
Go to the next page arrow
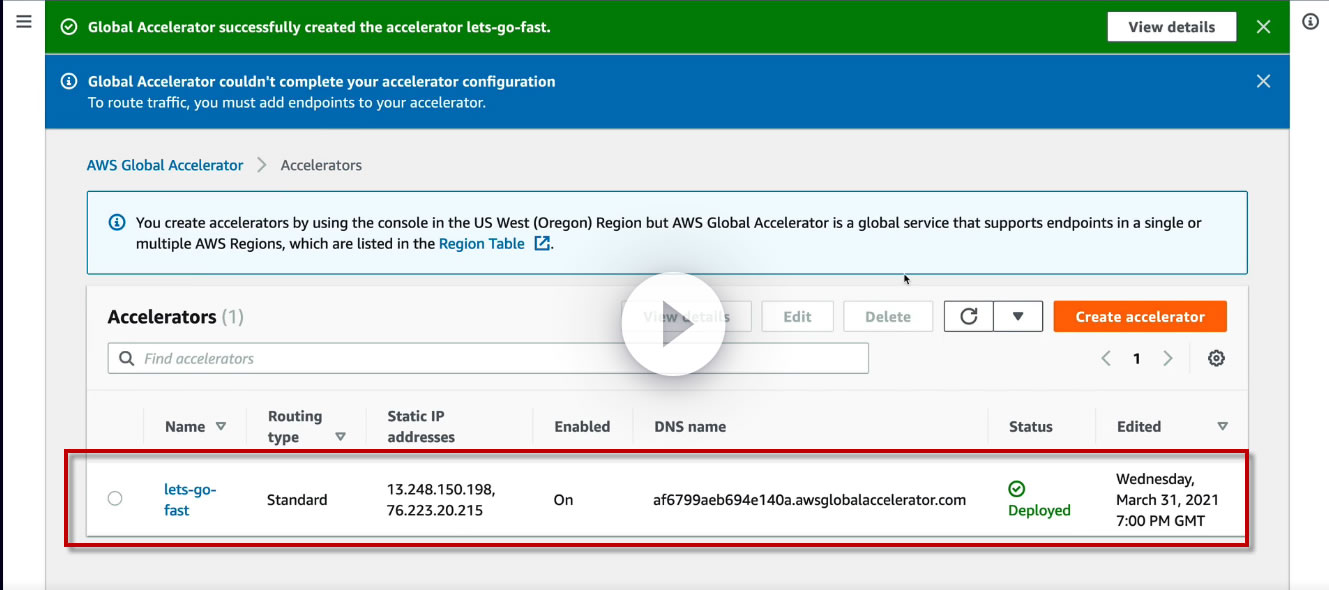click(x=1167, y=358)
